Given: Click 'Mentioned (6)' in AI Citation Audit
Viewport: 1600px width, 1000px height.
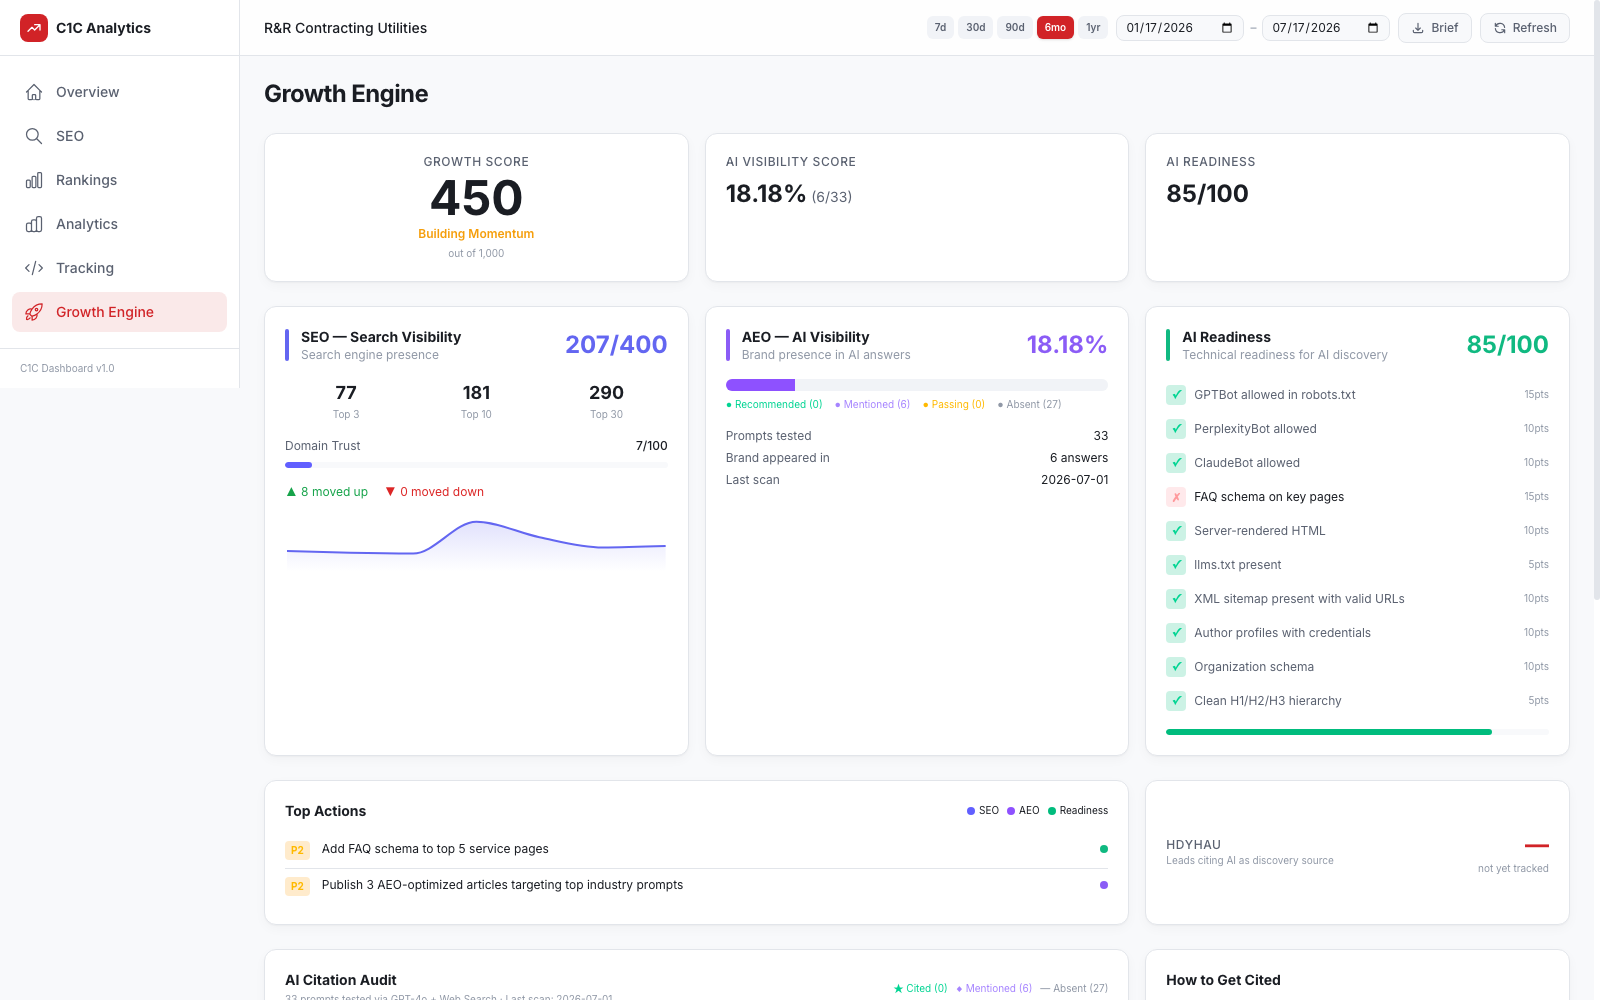Looking at the screenshot, I should click(994, 988).
